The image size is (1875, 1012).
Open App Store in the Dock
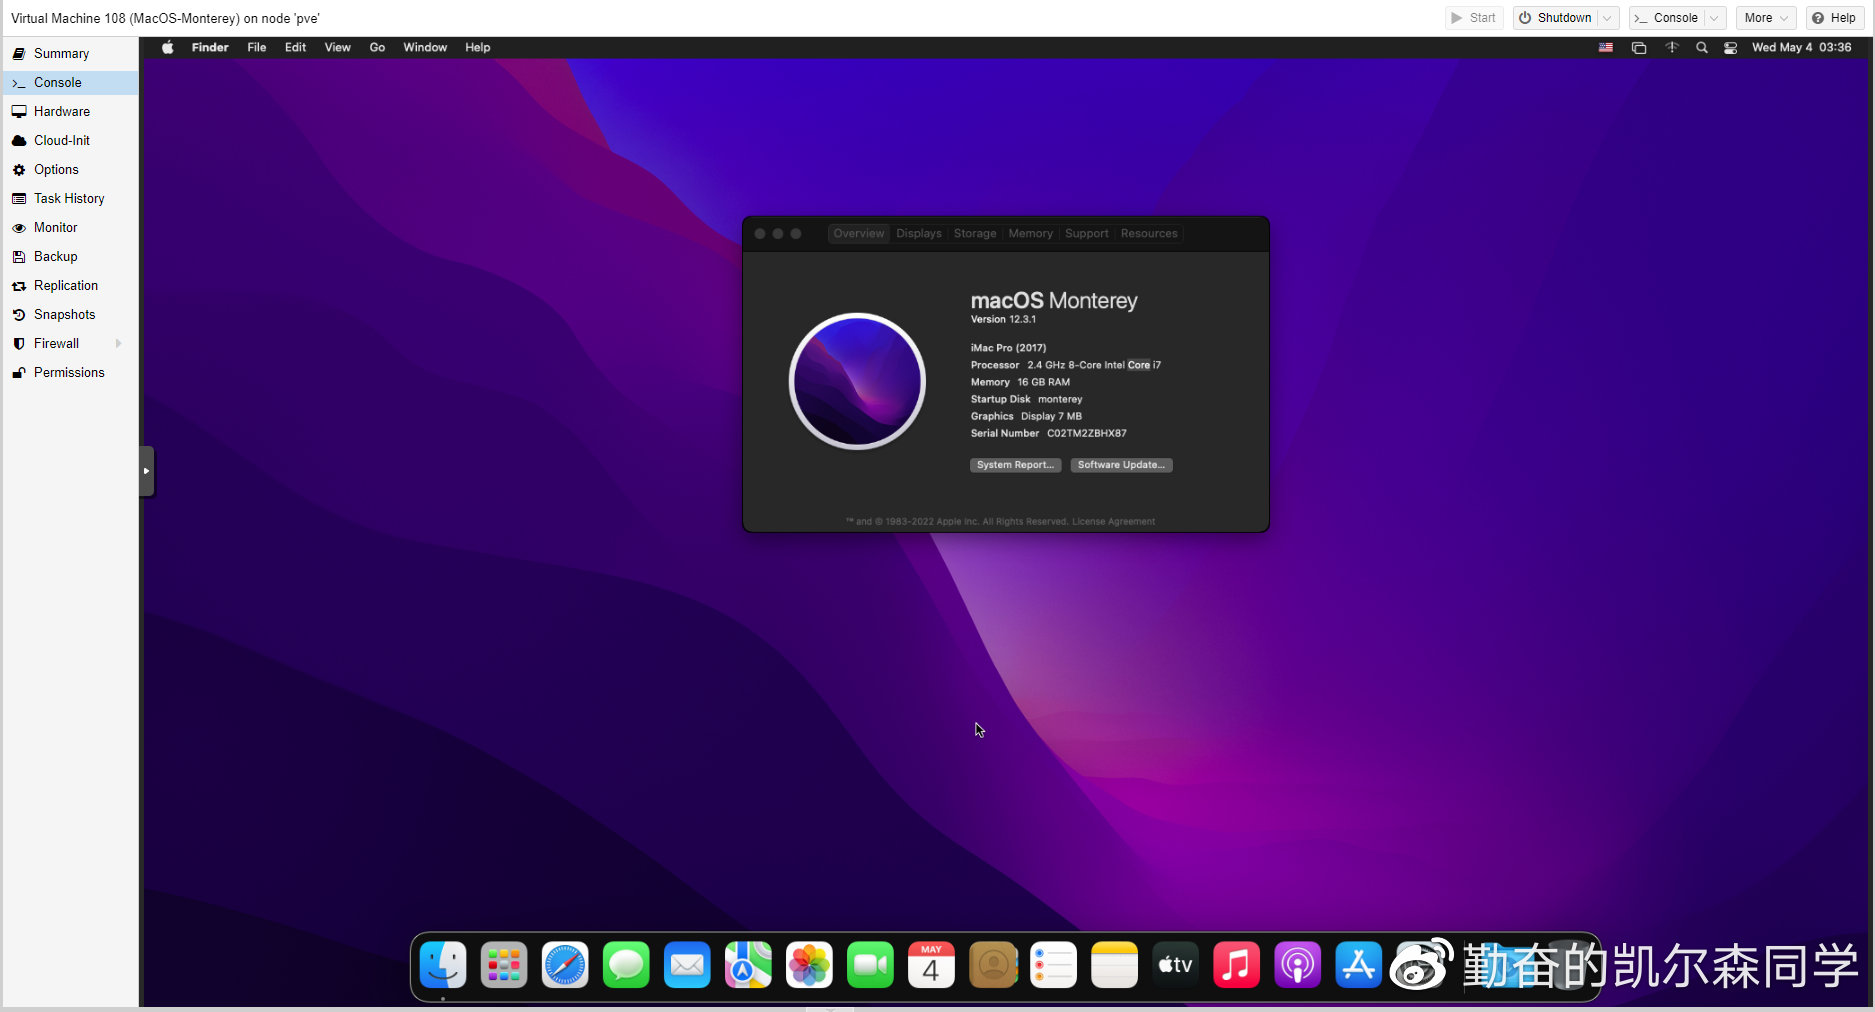click(x=1358, y=966)
